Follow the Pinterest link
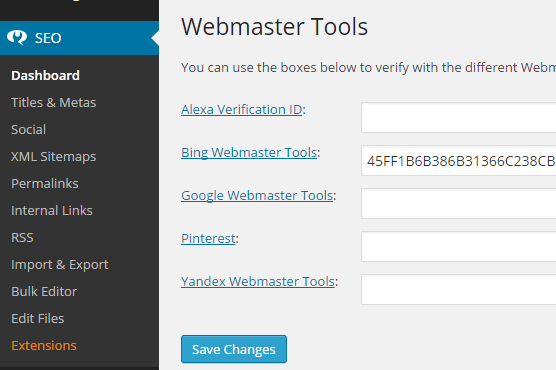The height and width of the screenshot is (370, 556). 208,238
